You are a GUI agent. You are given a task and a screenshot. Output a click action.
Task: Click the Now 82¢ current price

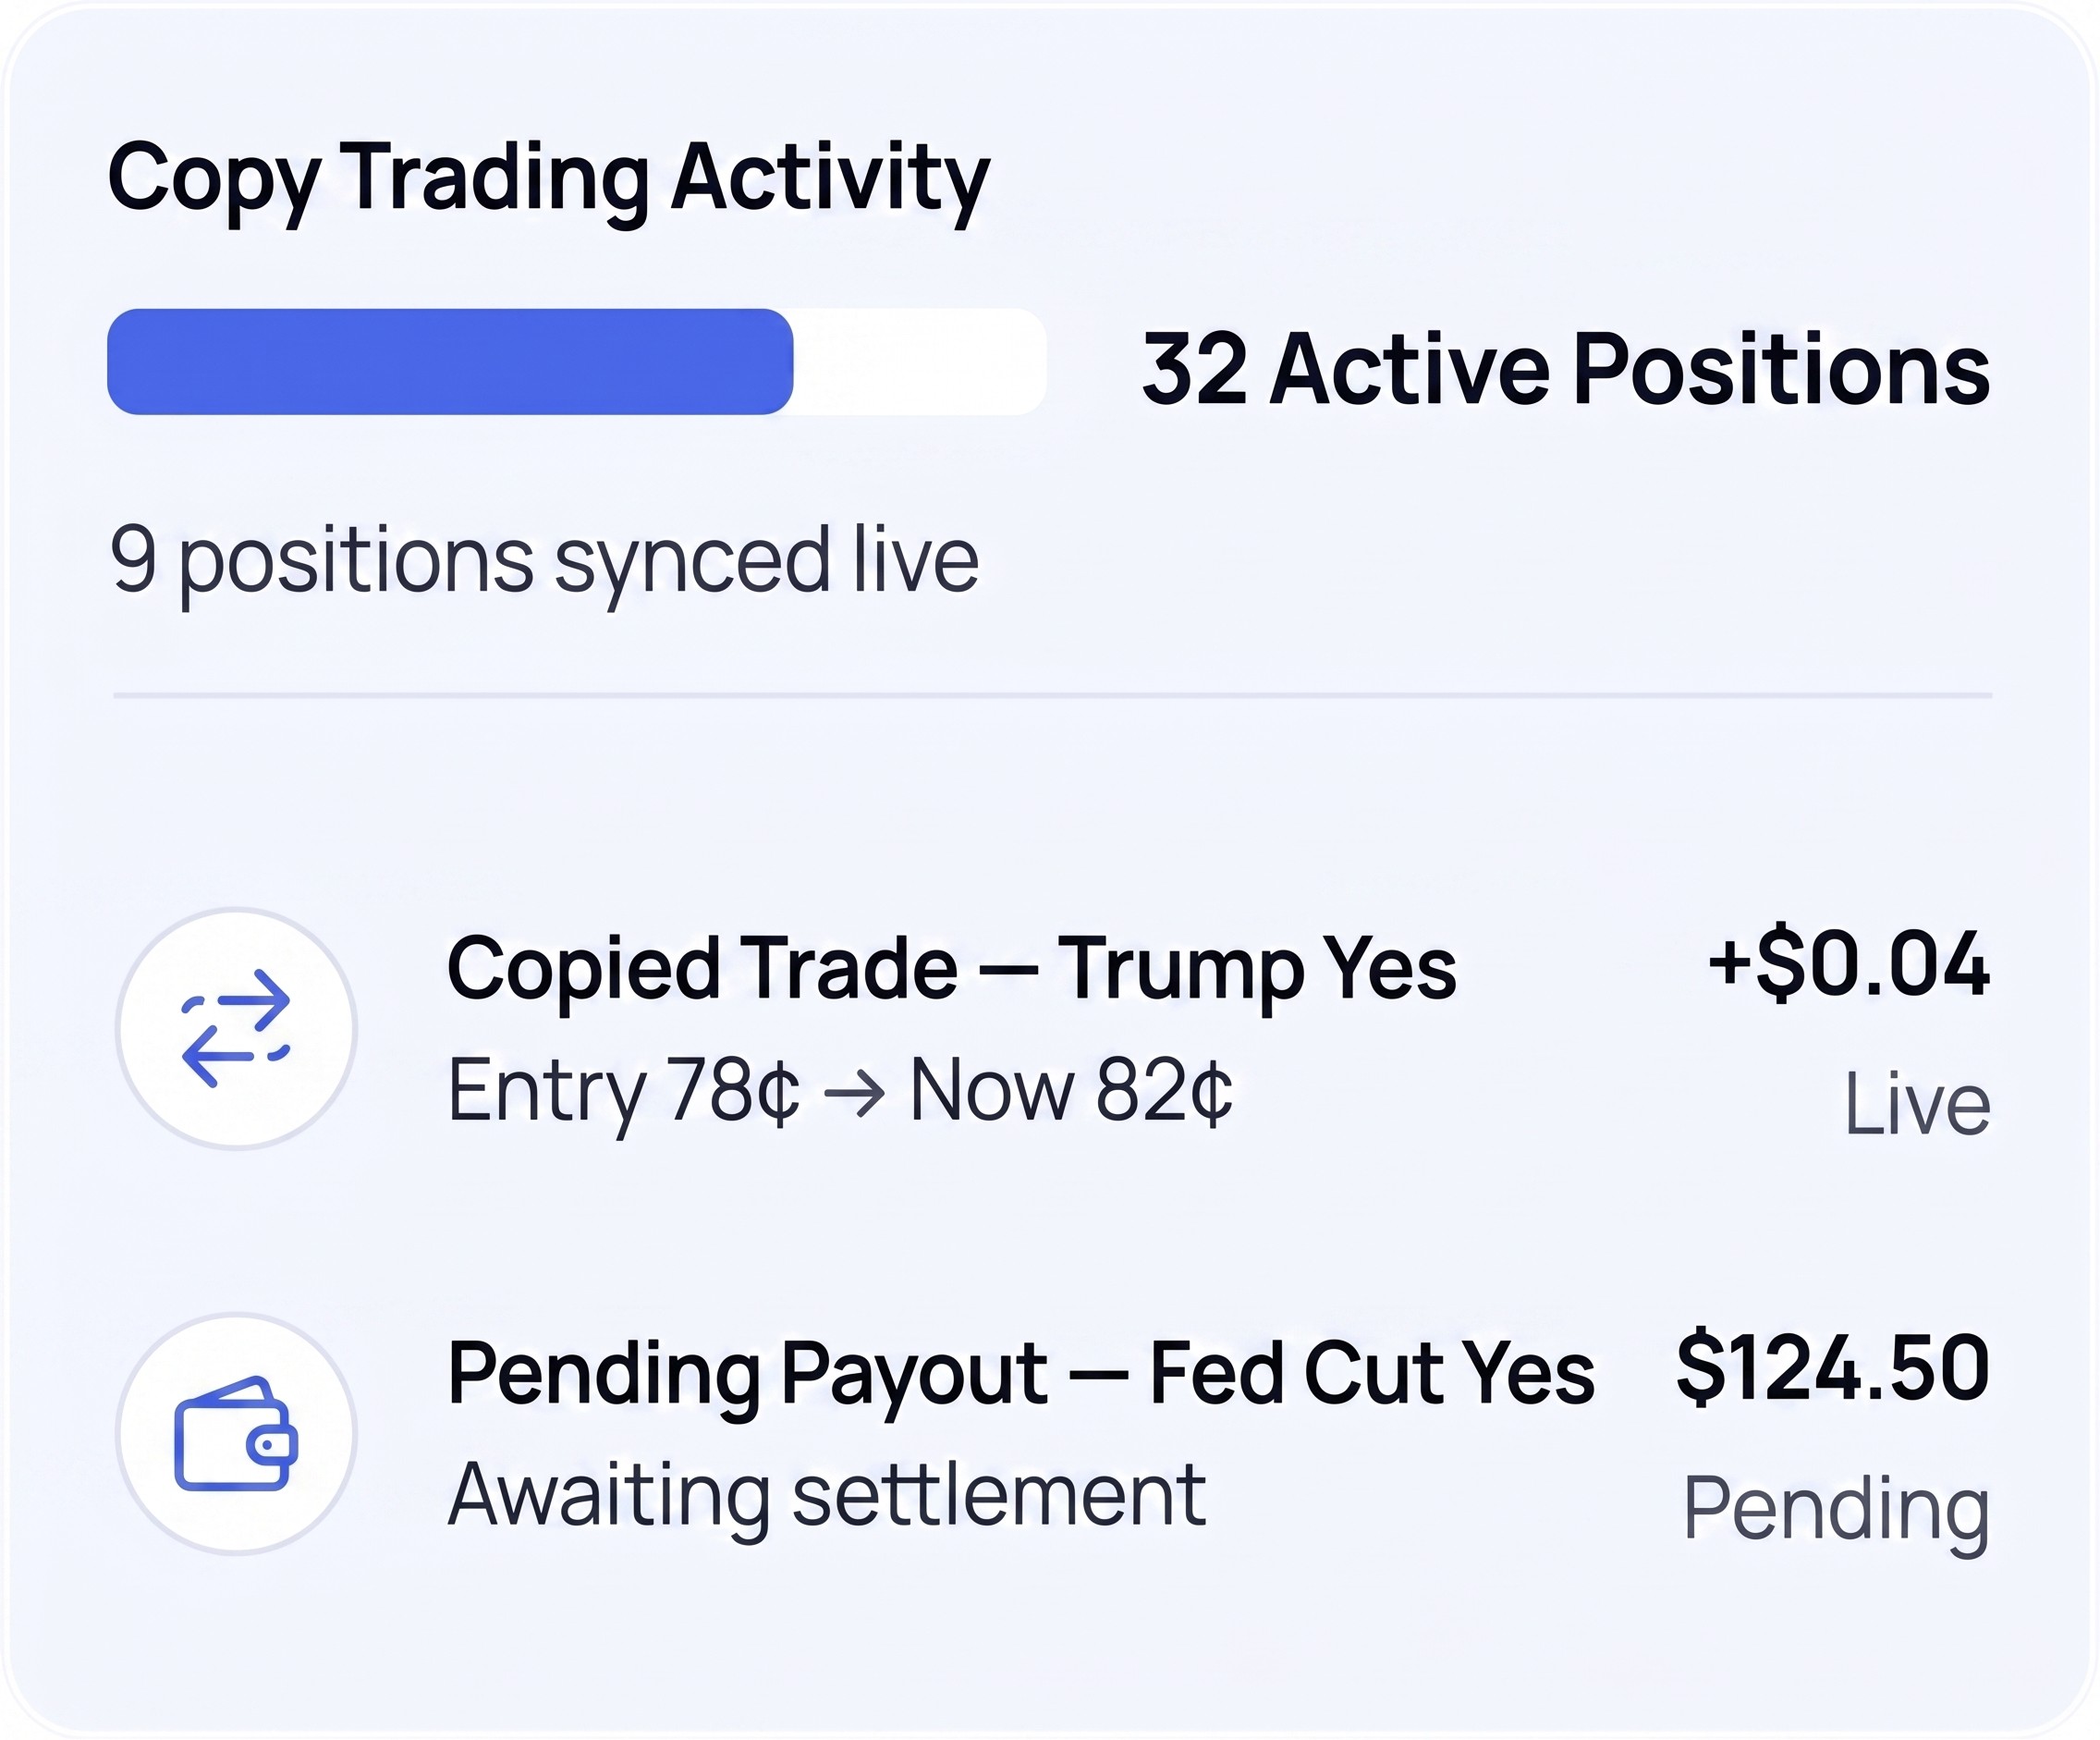point(1072,1093)
